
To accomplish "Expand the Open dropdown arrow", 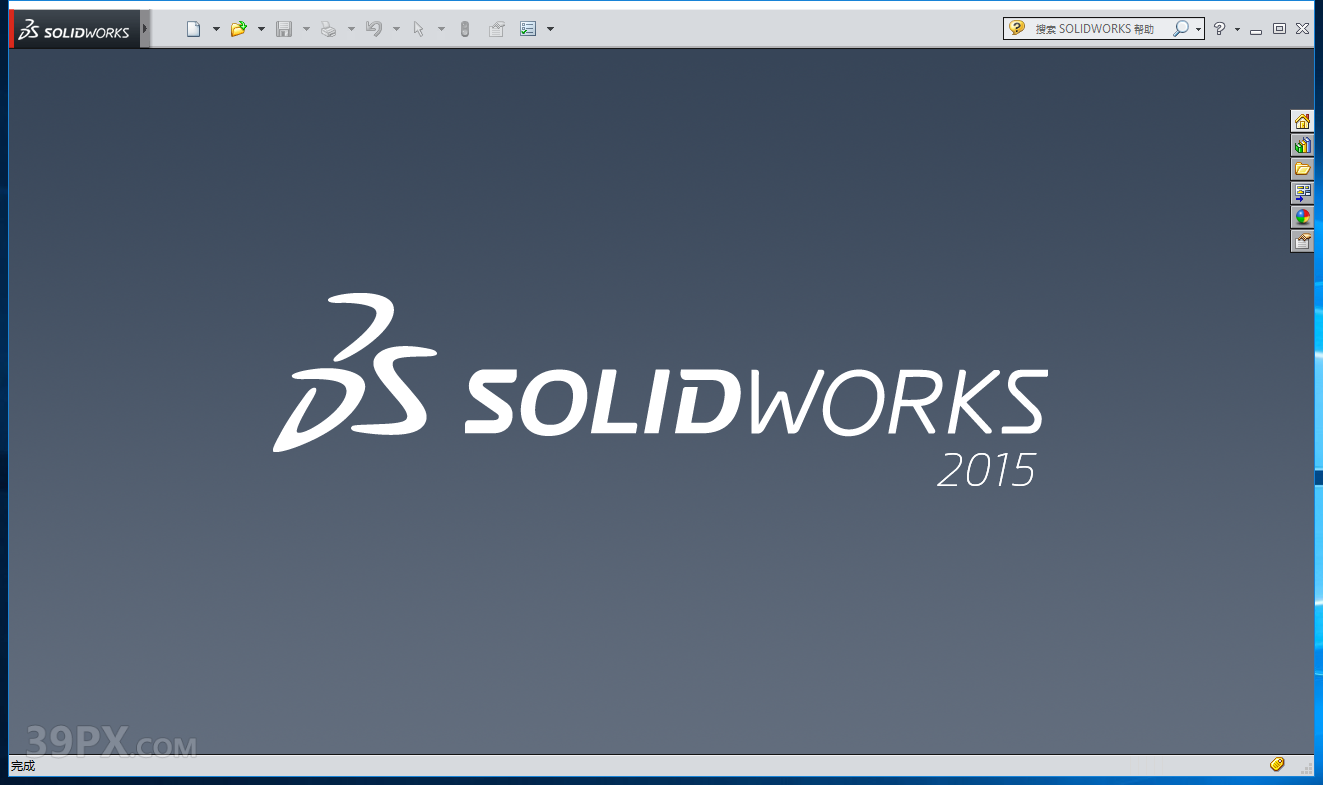I will (x=261, y=28).
